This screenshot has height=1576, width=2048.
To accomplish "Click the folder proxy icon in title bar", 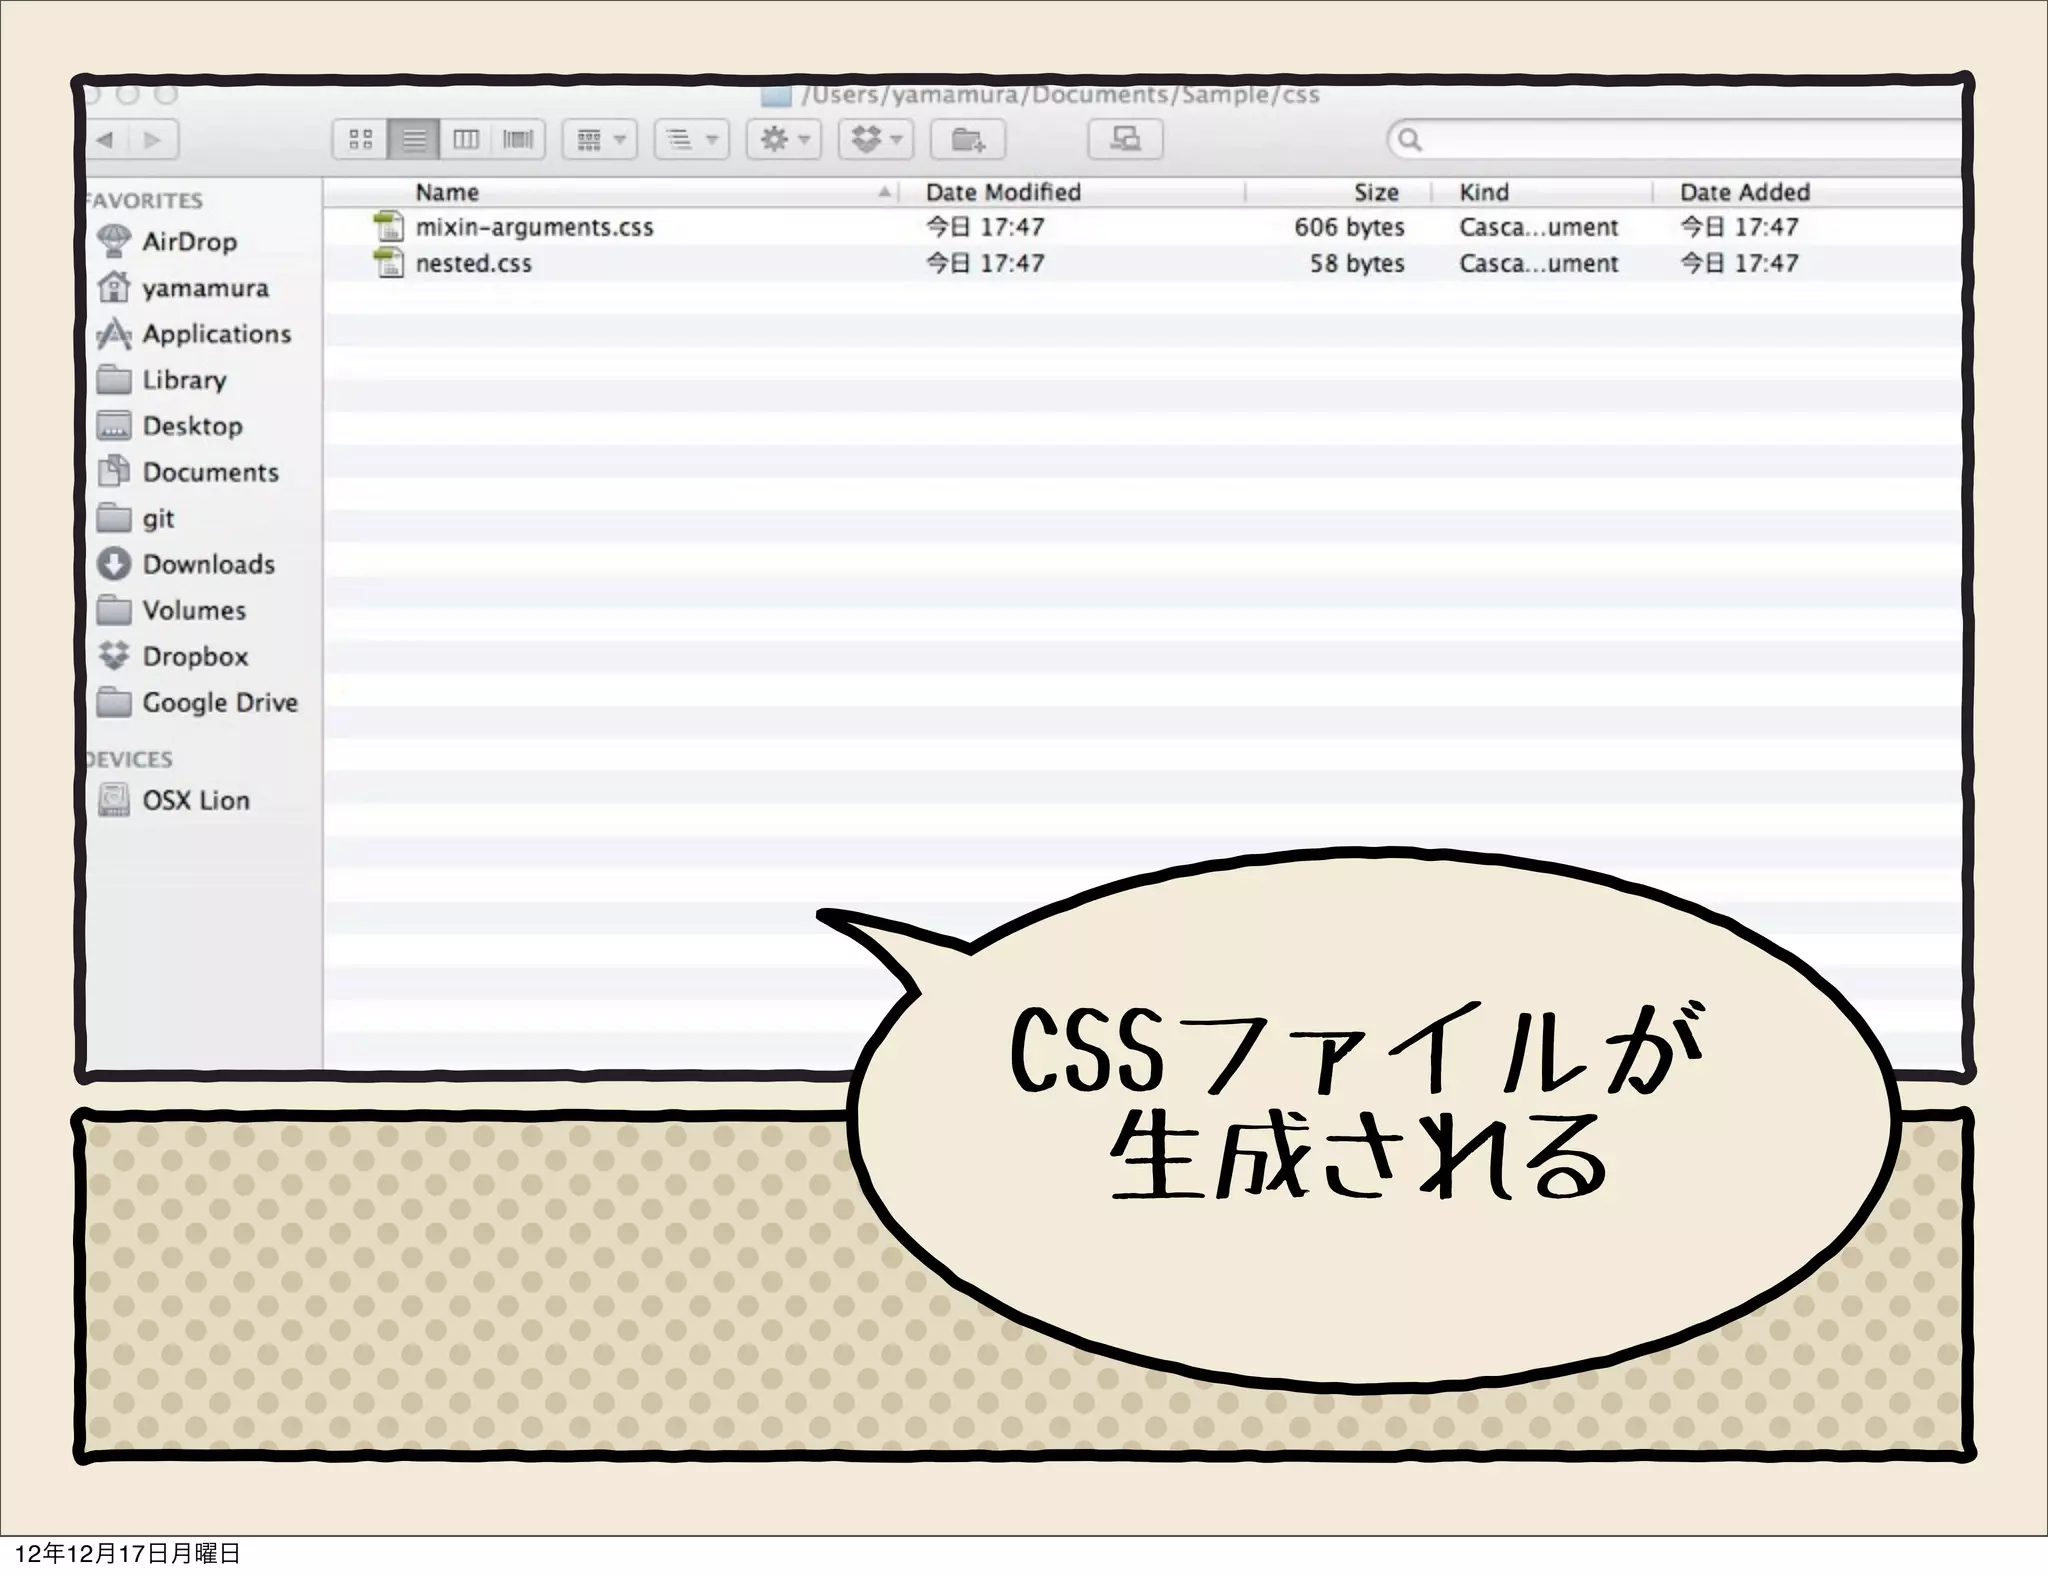I will pyautogui.click(x=776, y=95).
